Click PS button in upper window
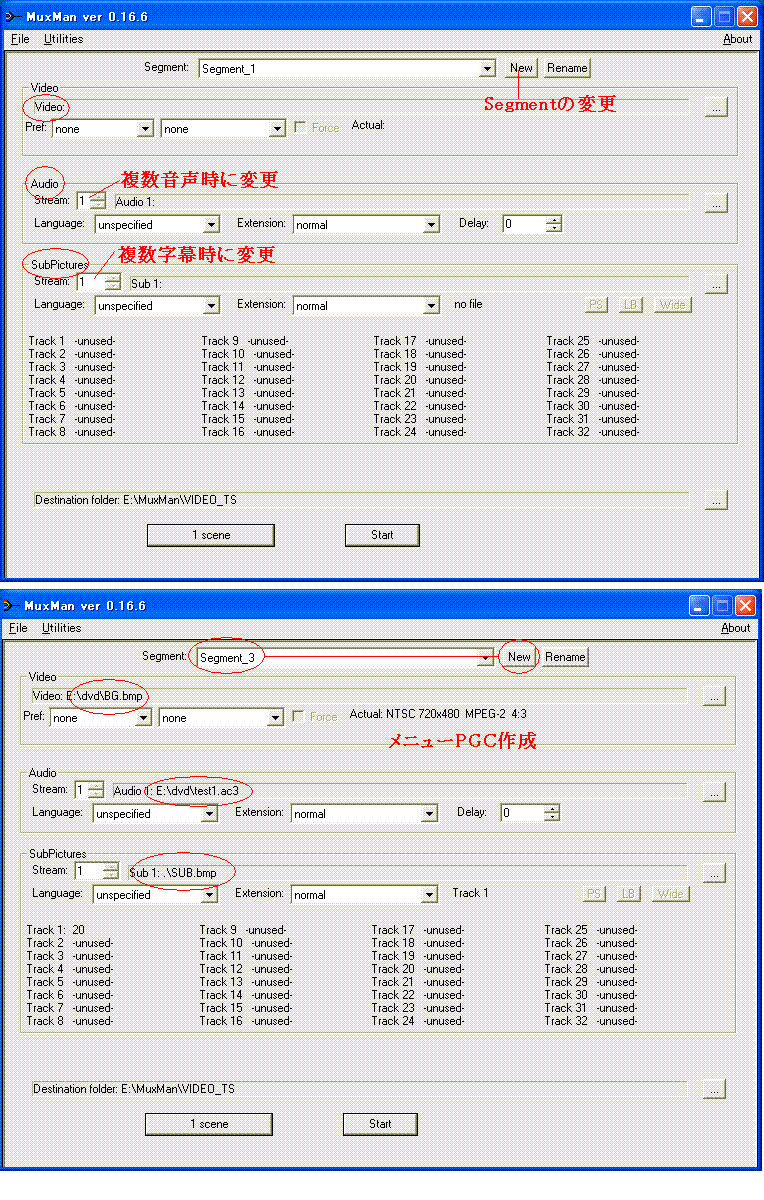Image resolution: width=764 pixels, height=1200 pixels. point(597,305)
